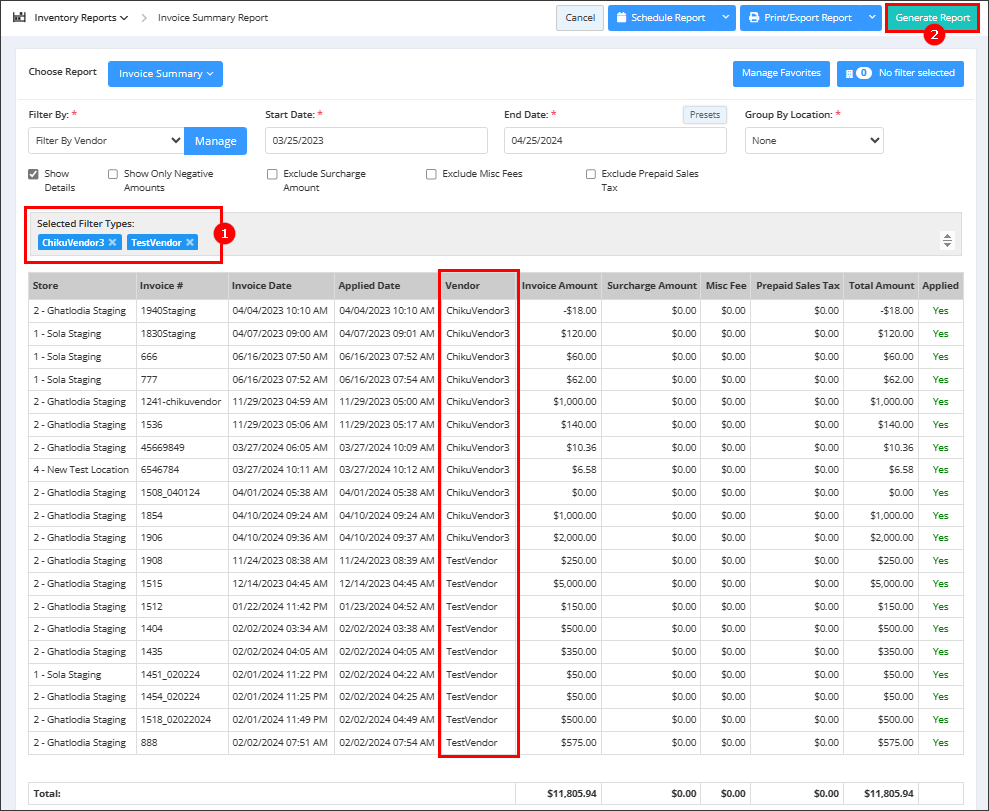Open the Schedule Report dropdown arrow
Viewport: 989px width, 811px height.
725,18
